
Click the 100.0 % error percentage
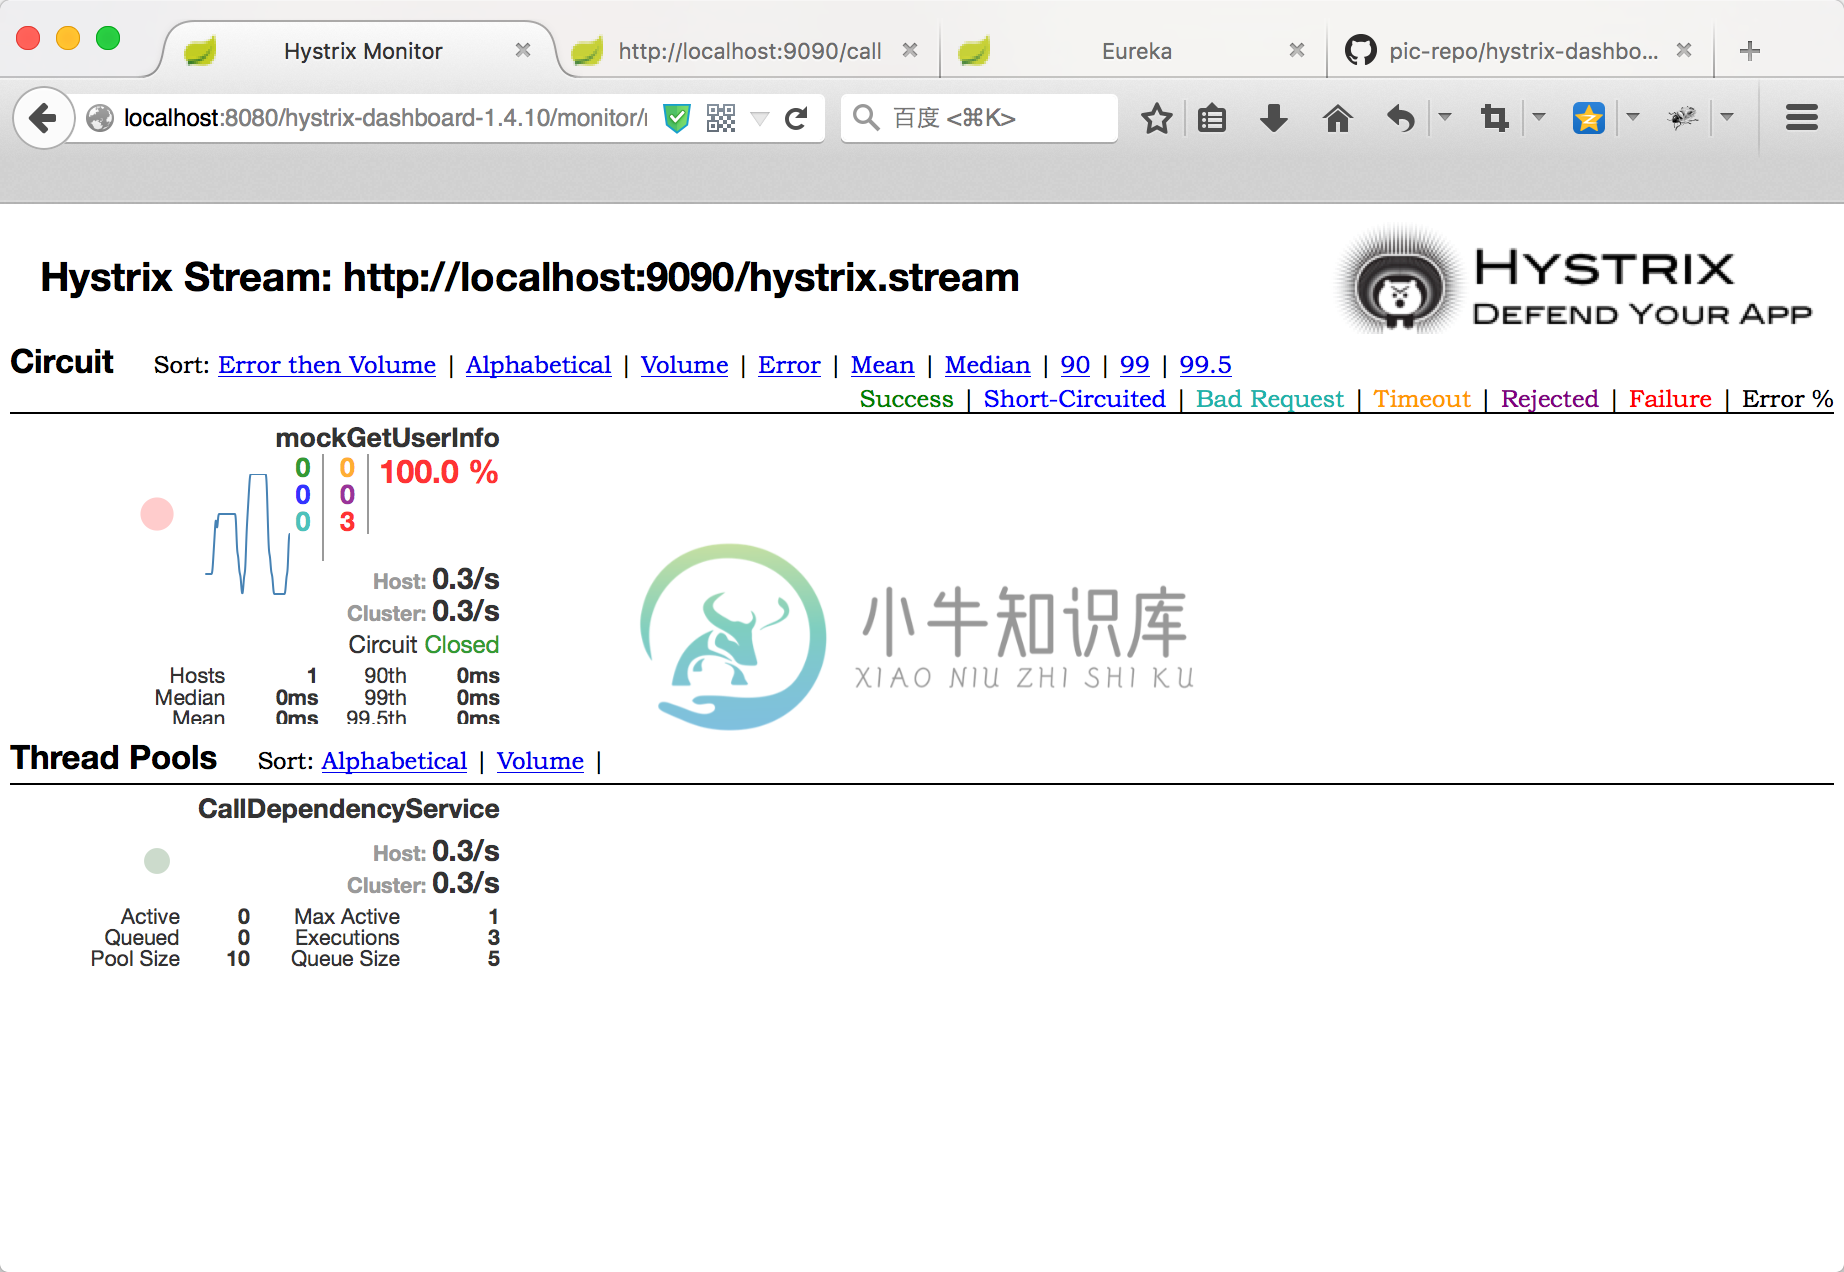point(439,472)
